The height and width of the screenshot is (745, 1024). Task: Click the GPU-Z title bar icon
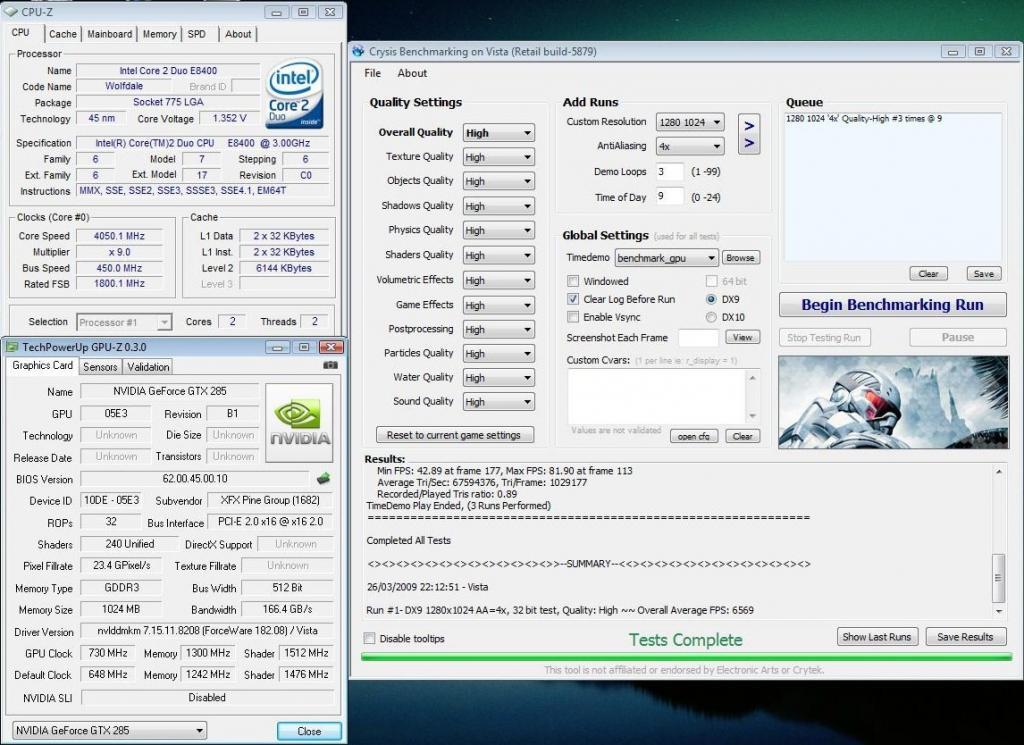[12, 347]
